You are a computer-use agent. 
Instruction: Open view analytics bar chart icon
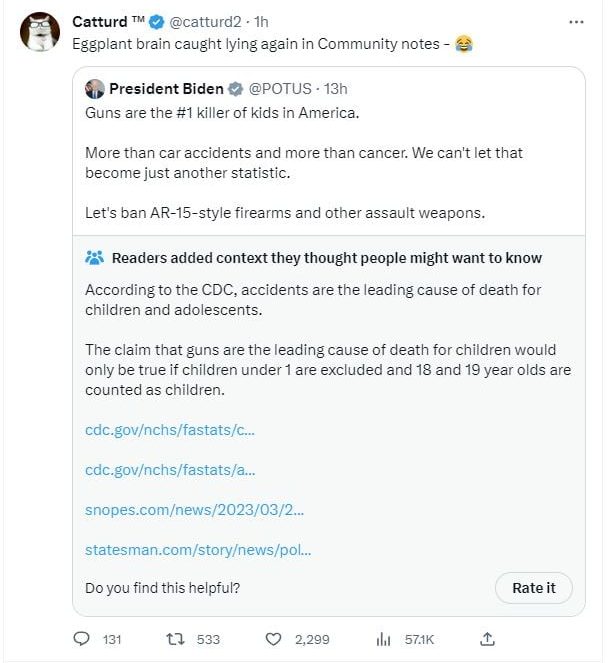click(381, 639)
